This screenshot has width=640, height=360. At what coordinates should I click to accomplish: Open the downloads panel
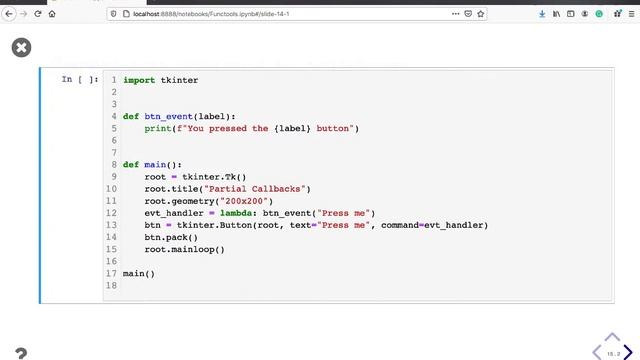click(542, 14)
